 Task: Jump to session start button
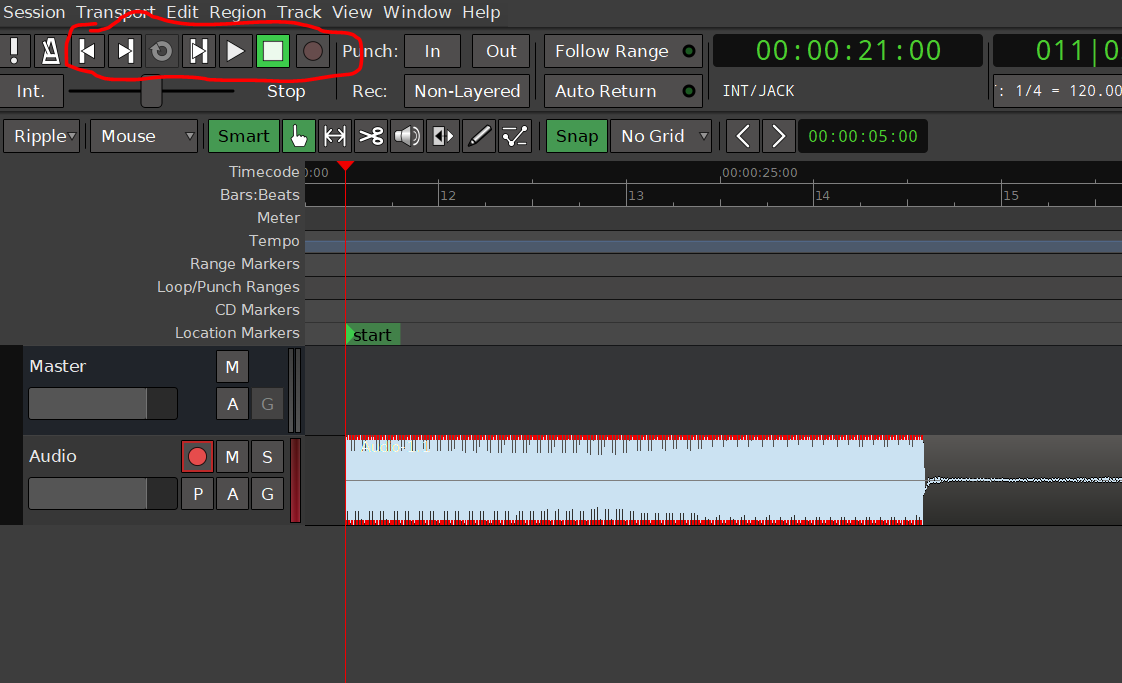[87, 51]
